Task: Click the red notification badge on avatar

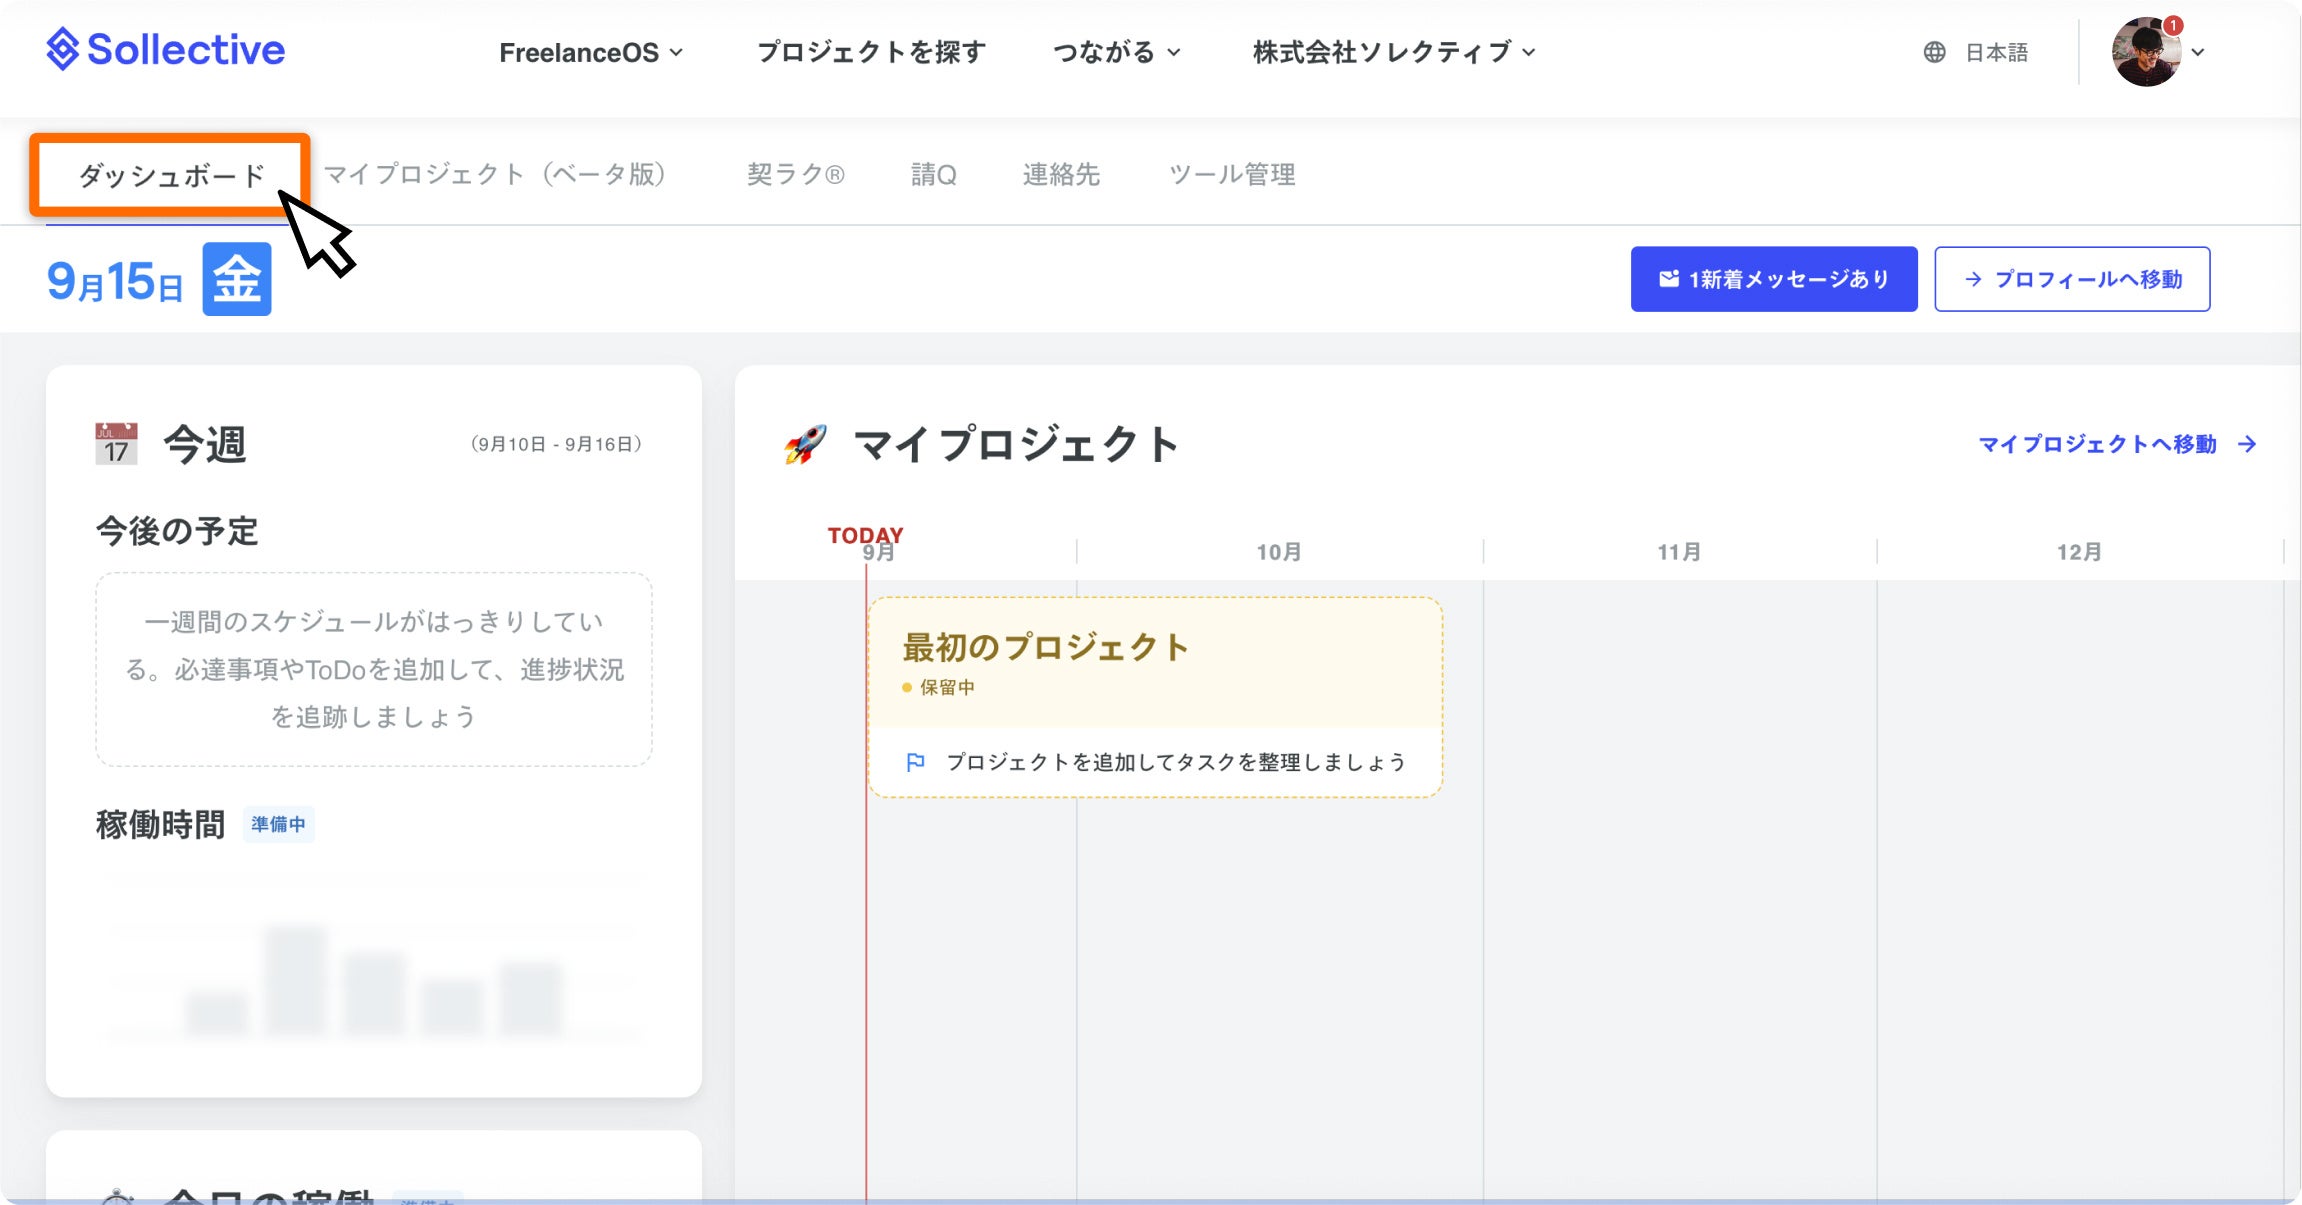Action: coord(2172,25)
